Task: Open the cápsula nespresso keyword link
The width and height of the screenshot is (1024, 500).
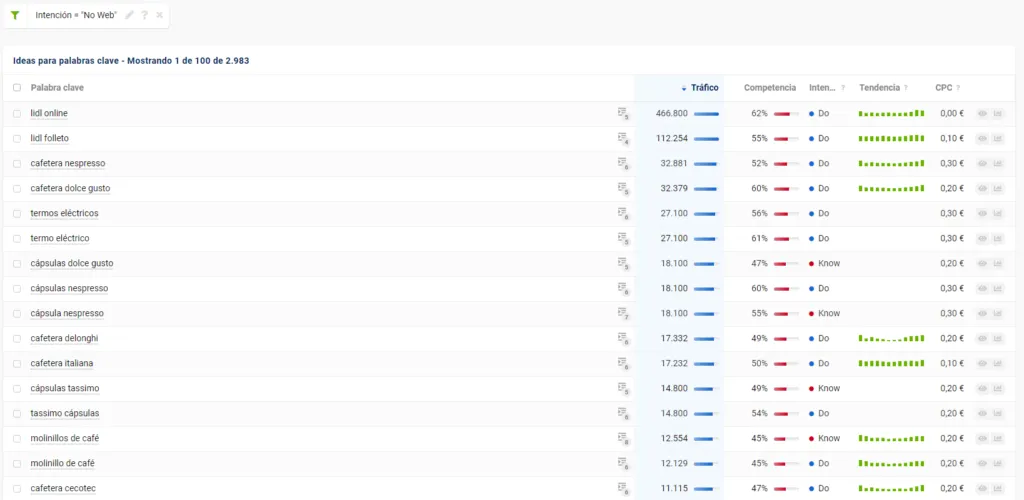Action: coord(67,313)
